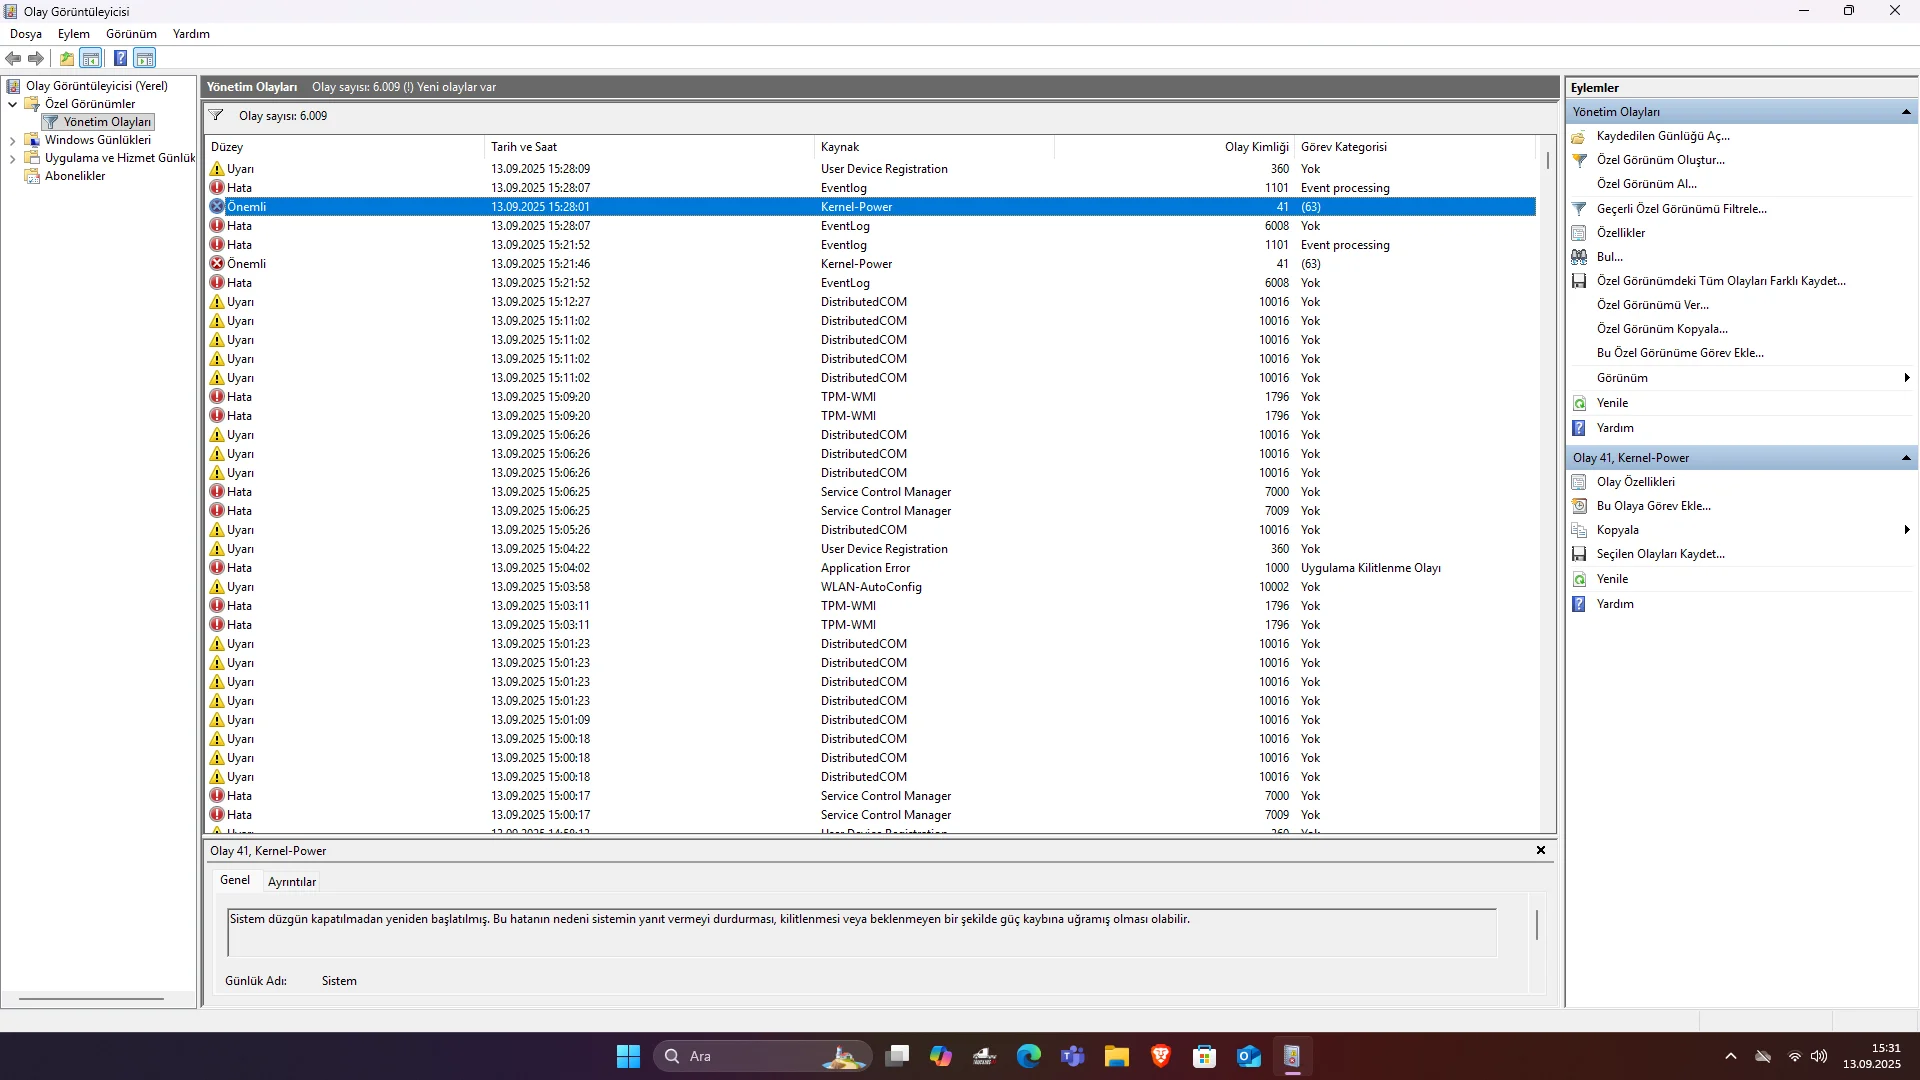Screen dimensions: 1920x1080
Task: Open the Görünüm menu in menu bar
Action: (131, 34)
